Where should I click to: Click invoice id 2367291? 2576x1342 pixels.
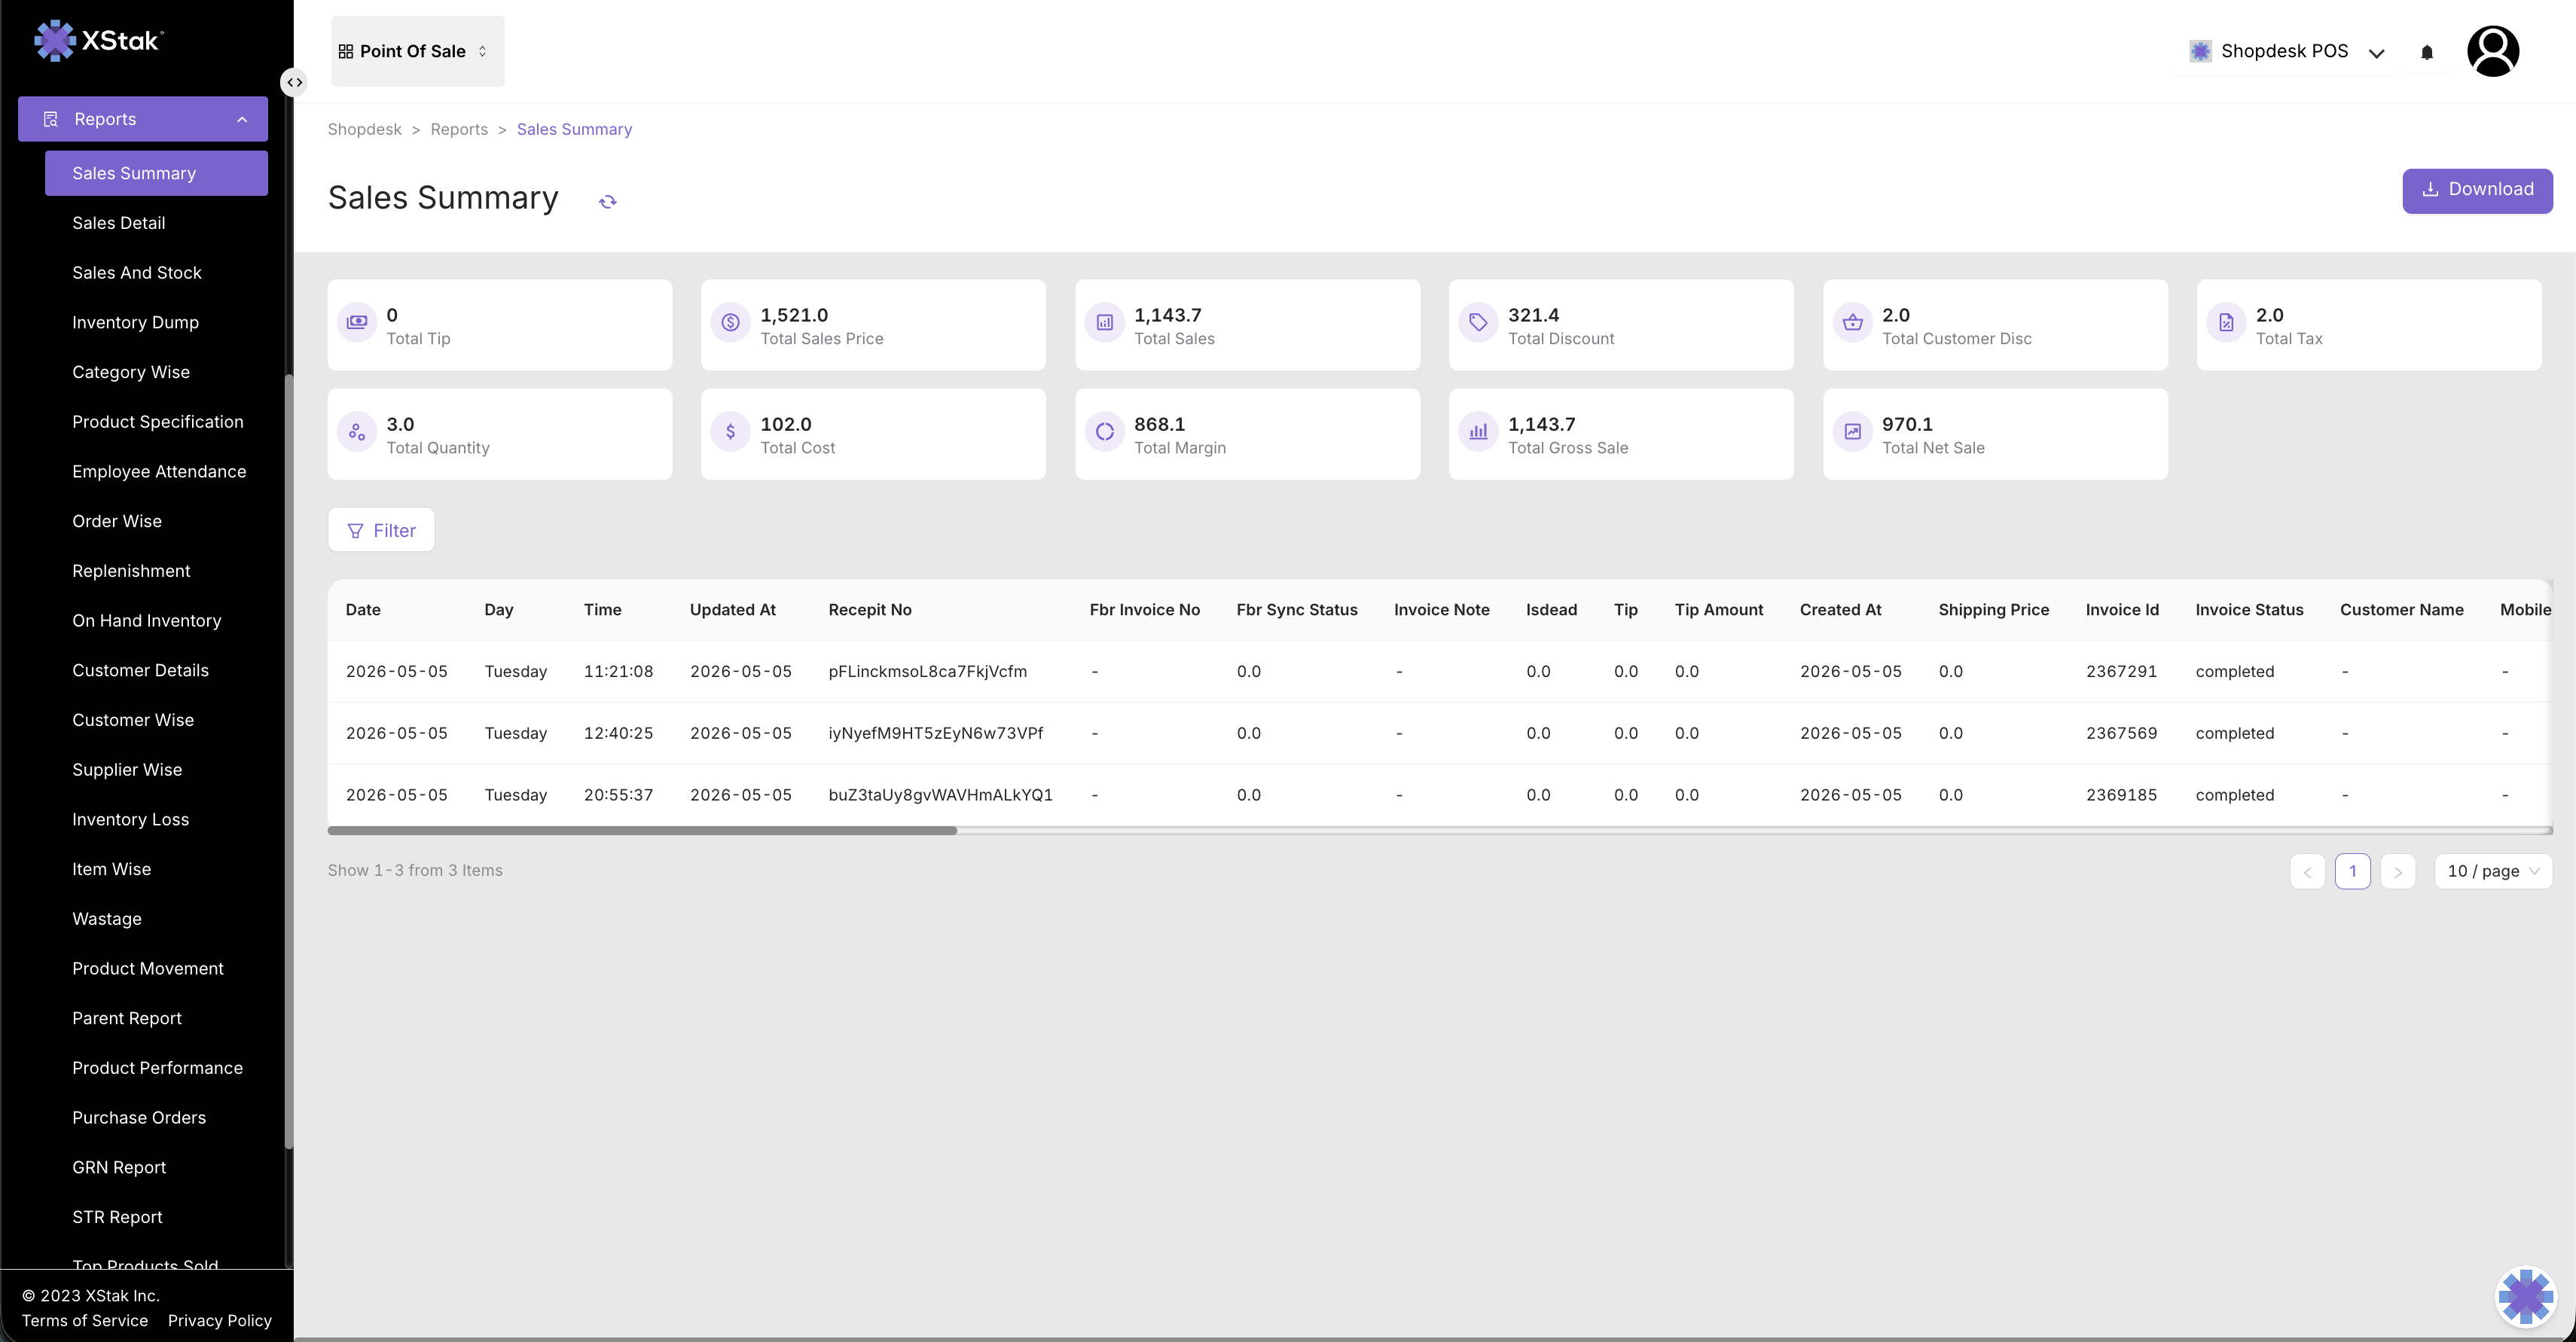pyautogui.click(x=2121, y=671)
